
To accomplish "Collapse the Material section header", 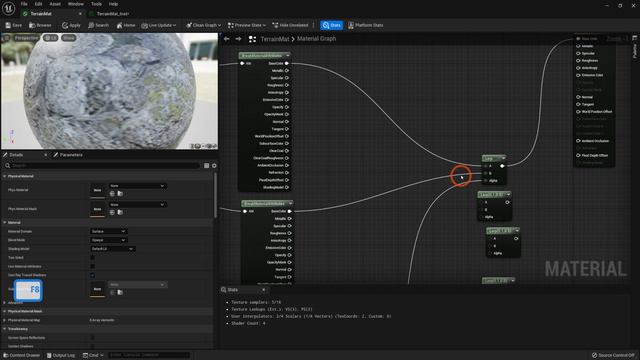I will [x=4, y=222].
